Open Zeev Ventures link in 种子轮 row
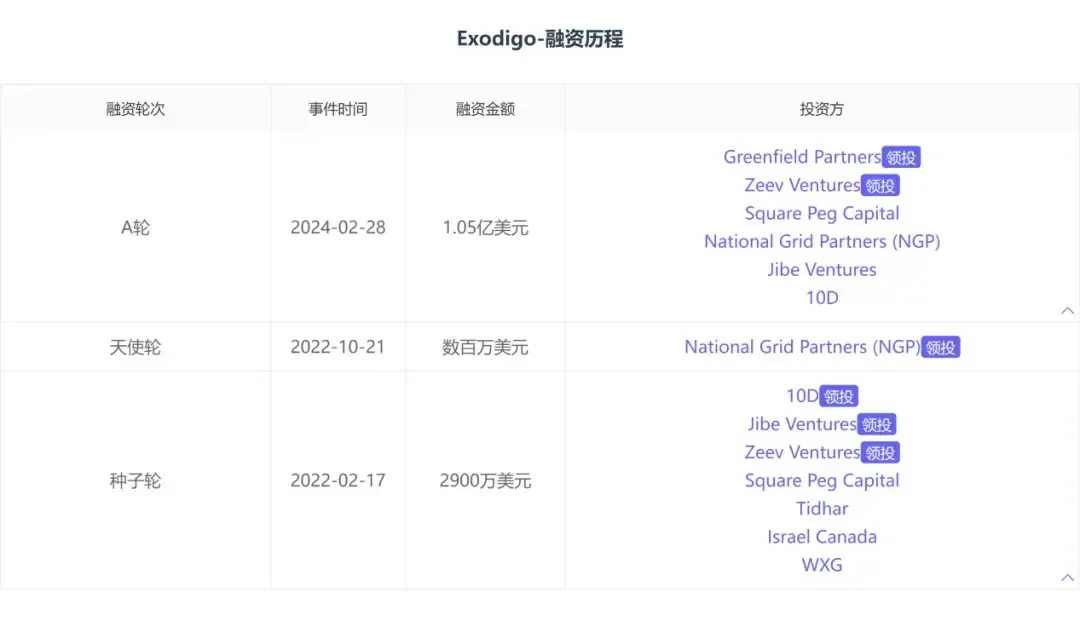This screenshot has height=617, width=1080. 802,452
